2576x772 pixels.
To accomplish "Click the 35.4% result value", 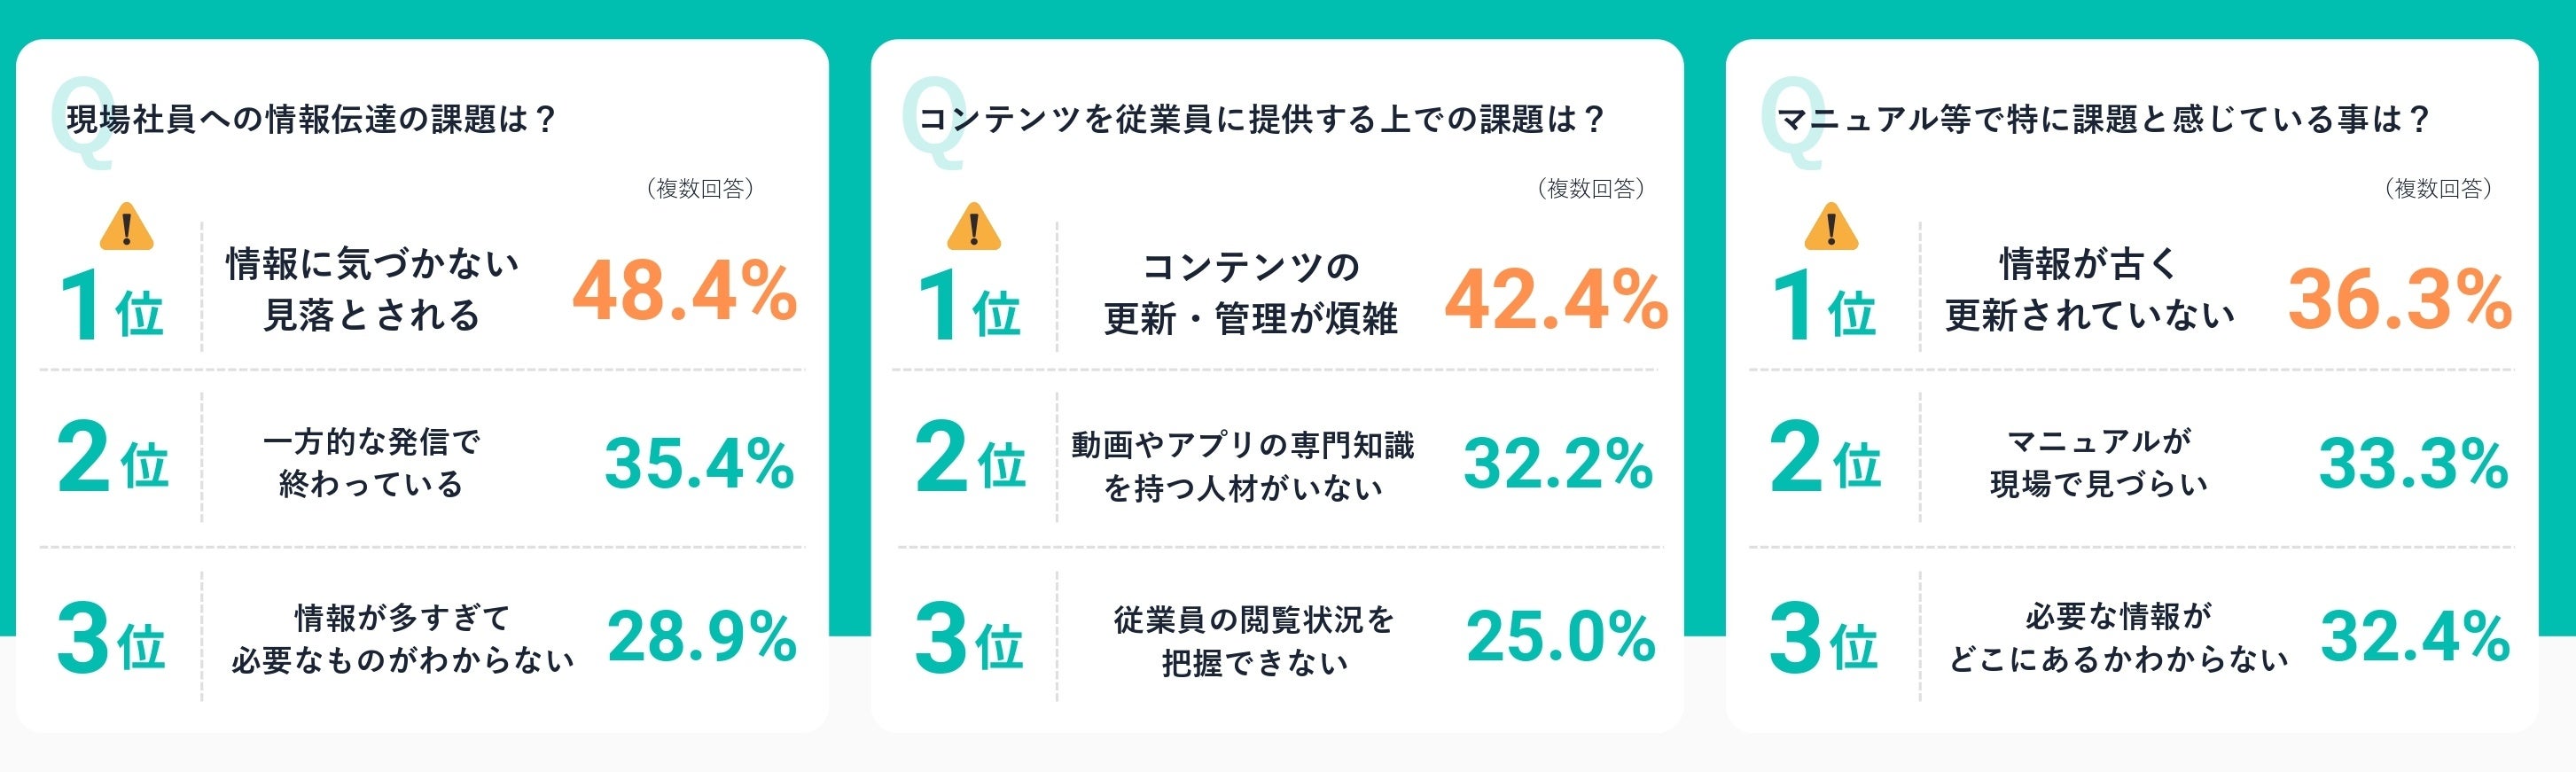I will pos(699,464).
